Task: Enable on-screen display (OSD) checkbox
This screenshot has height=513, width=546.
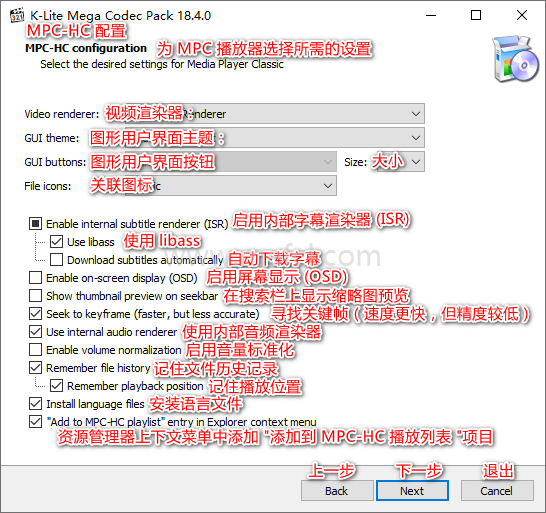Action: pyautogui.click(x=36, y=278)
